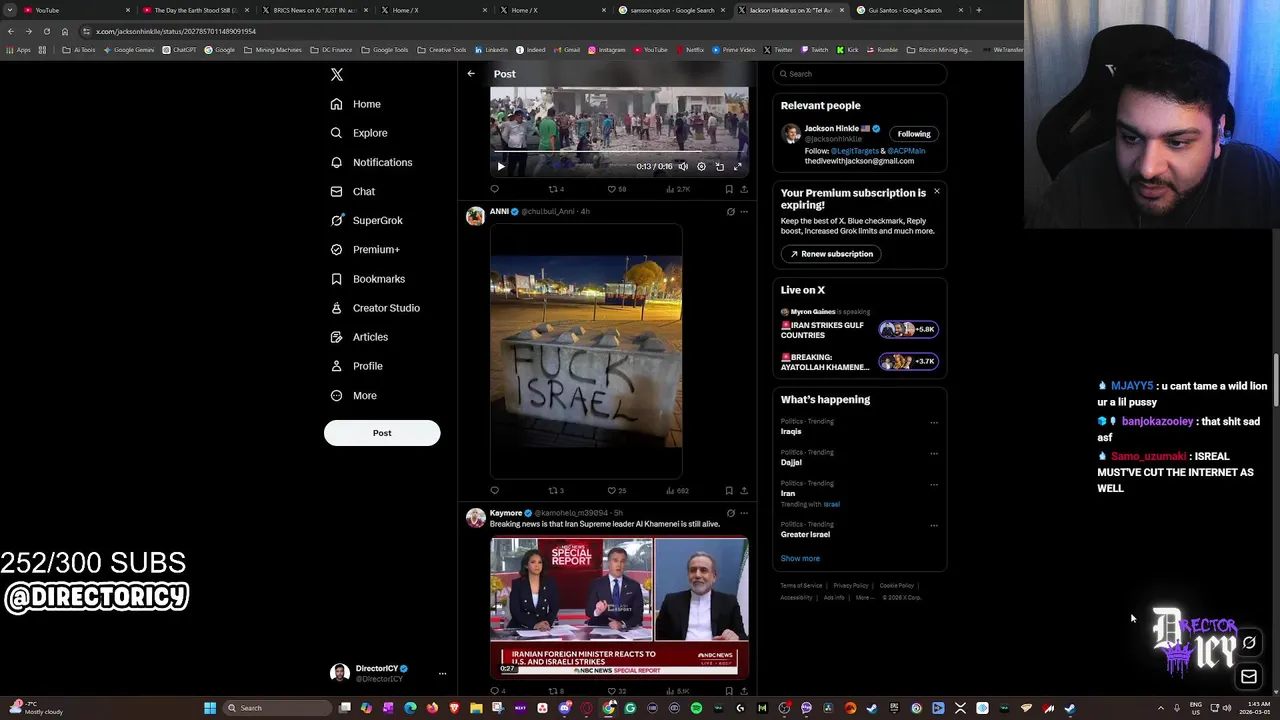The image size is (1280, 720).
Task: Expand the footer More options
Action: (863, 598)
